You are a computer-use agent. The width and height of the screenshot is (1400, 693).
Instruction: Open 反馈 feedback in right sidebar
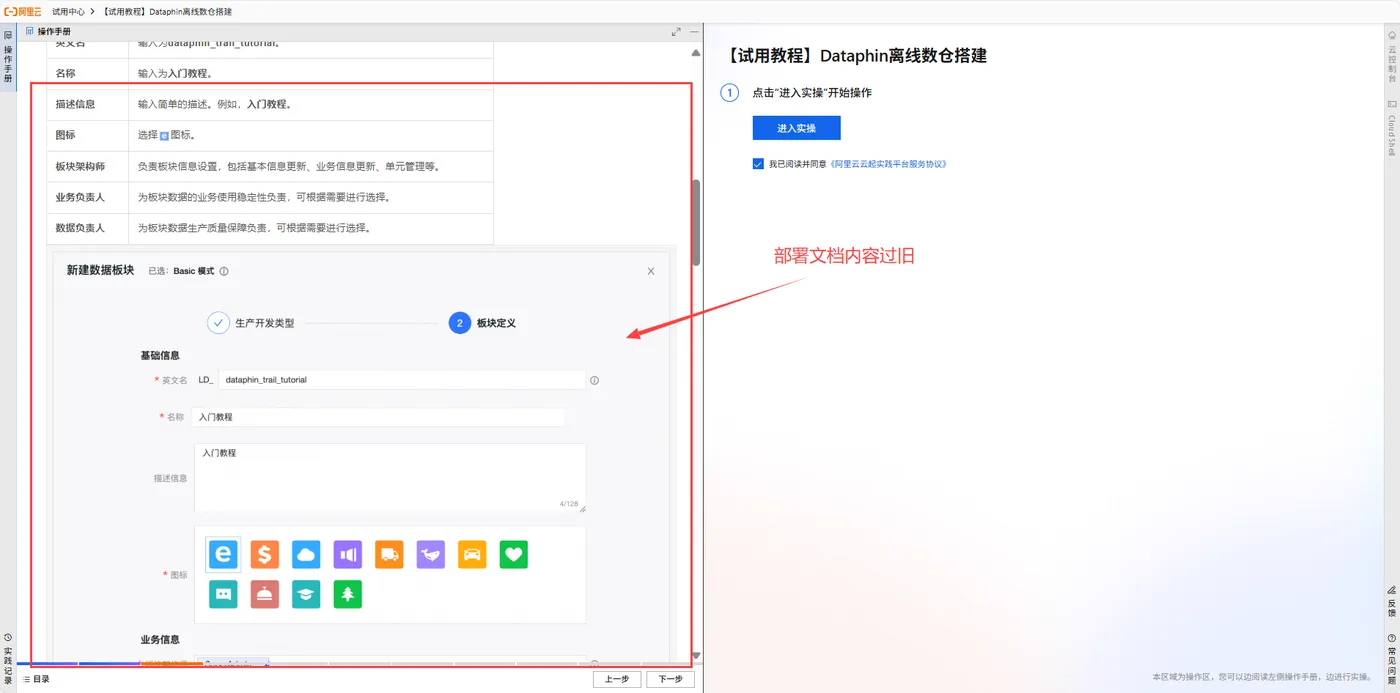pos(1391,602)
